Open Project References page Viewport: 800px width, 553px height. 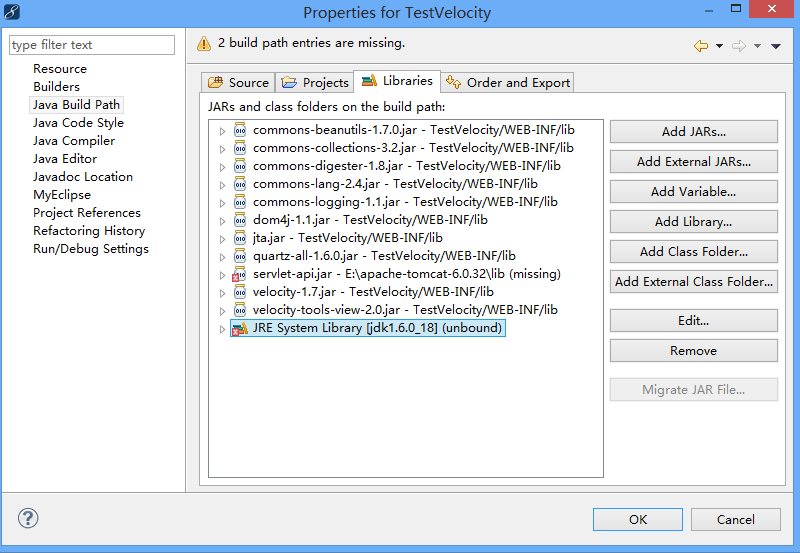[87, 213]
